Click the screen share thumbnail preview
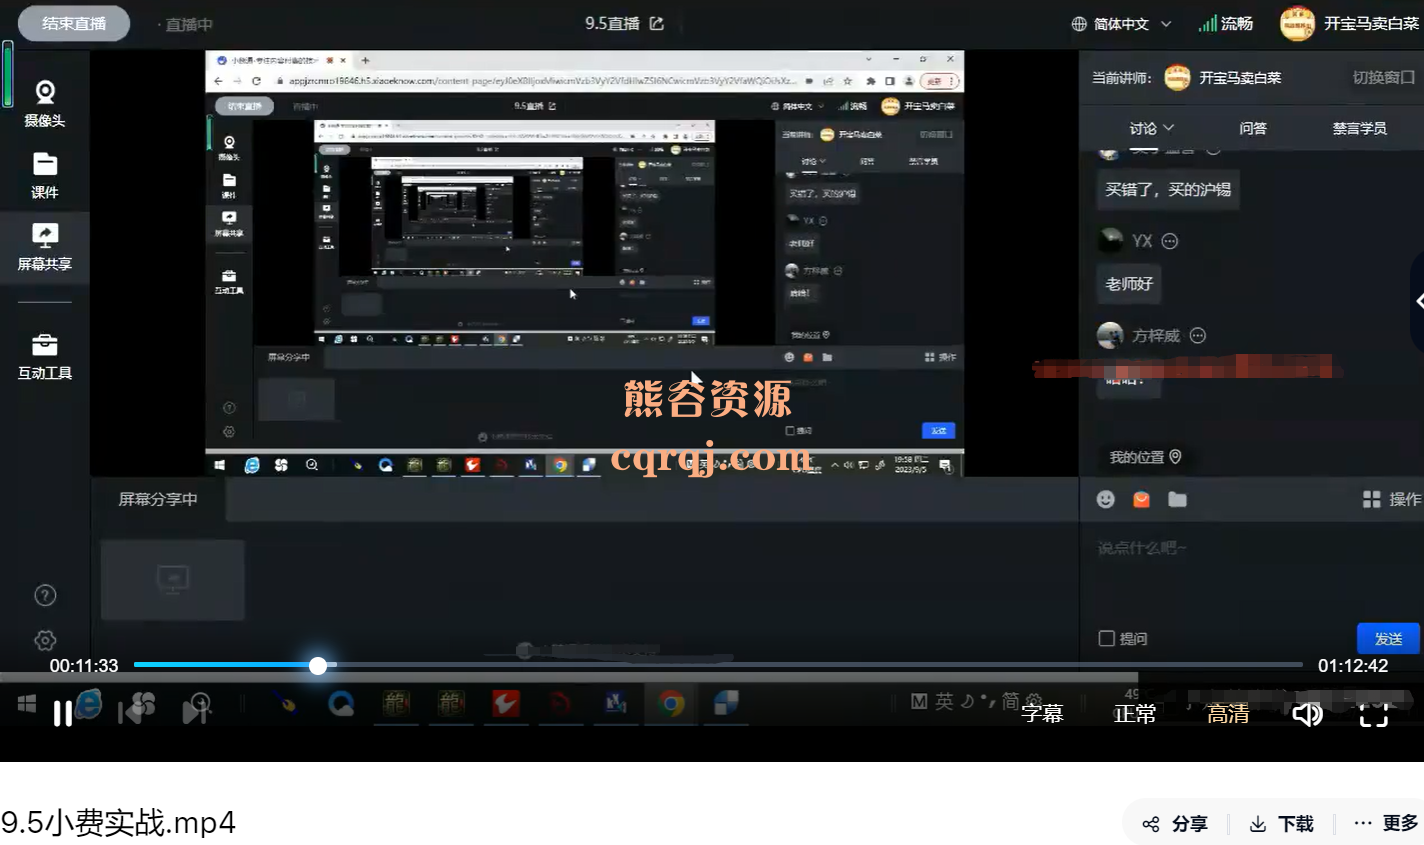This screenshot has width=1424, height=845. [x=173, y=580]
